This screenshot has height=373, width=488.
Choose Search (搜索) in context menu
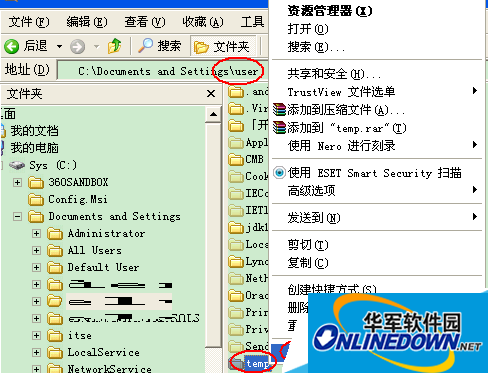(x=316, y=47)
